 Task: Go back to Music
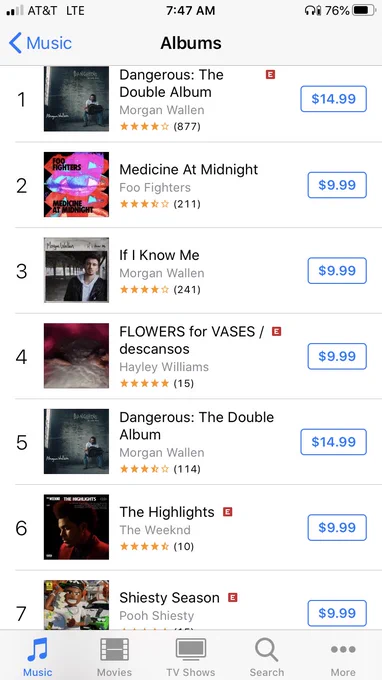[40, 43]
